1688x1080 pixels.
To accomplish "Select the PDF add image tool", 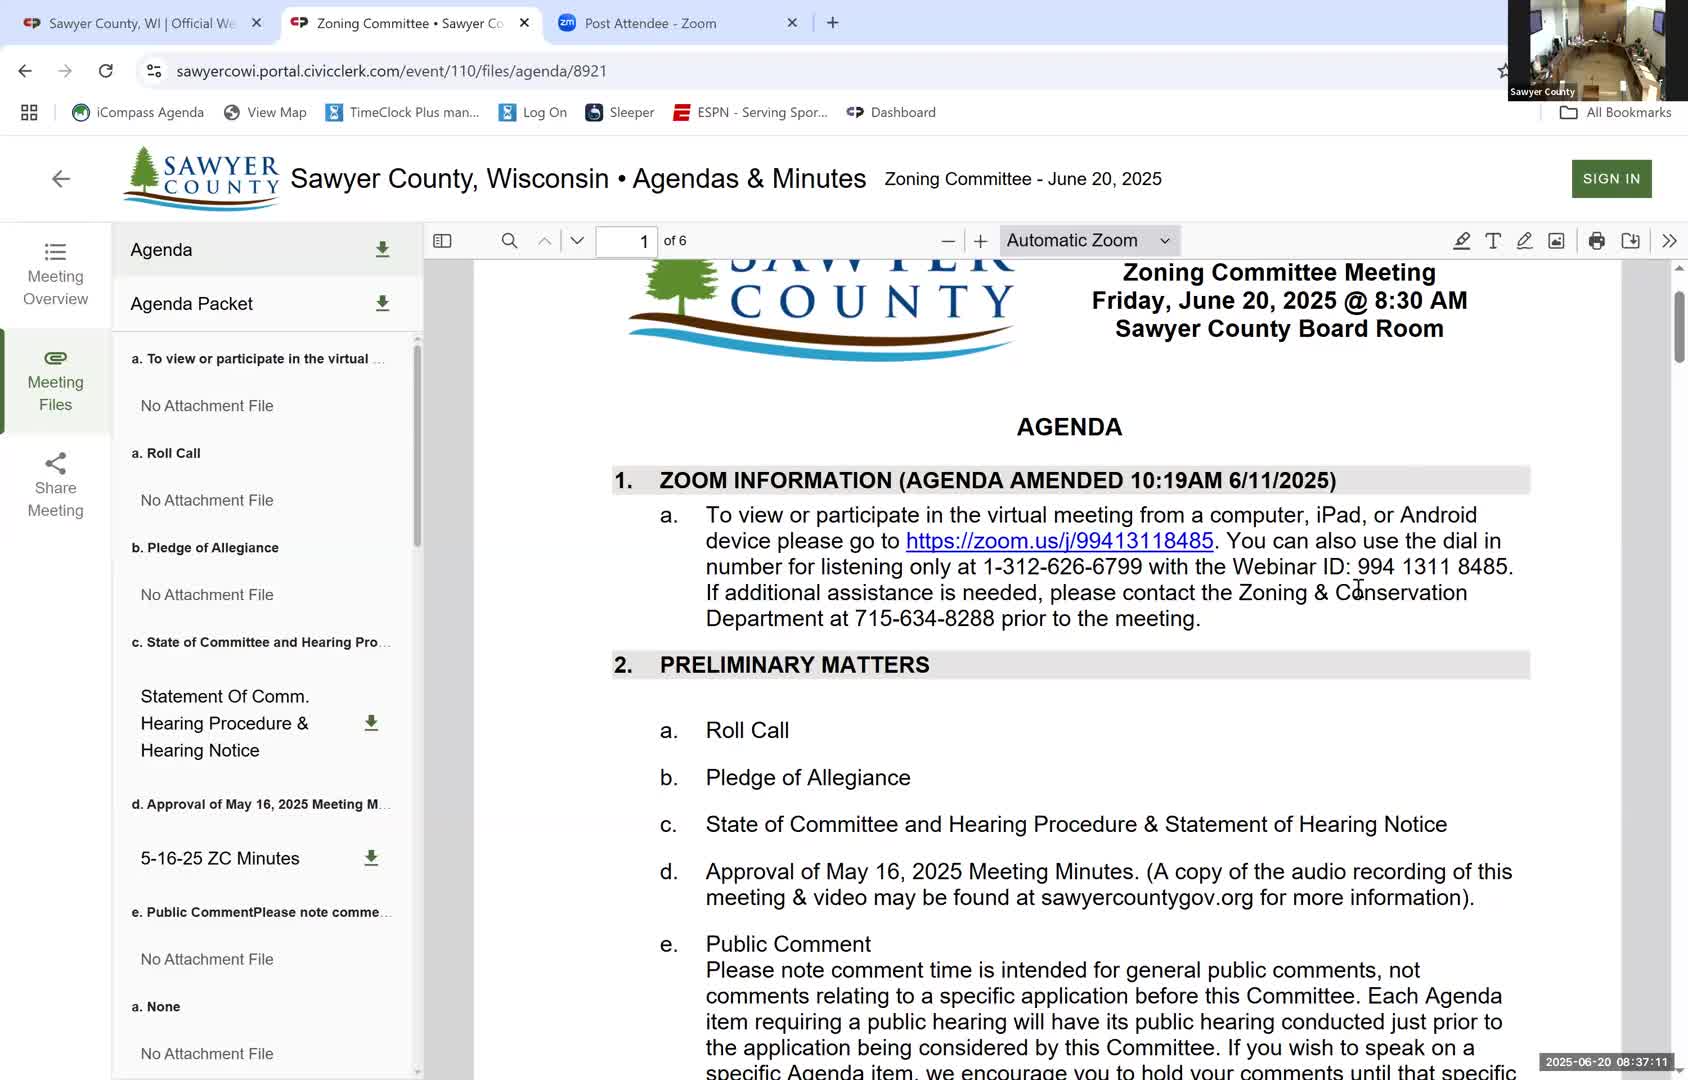I will (x=1556, y=241).
